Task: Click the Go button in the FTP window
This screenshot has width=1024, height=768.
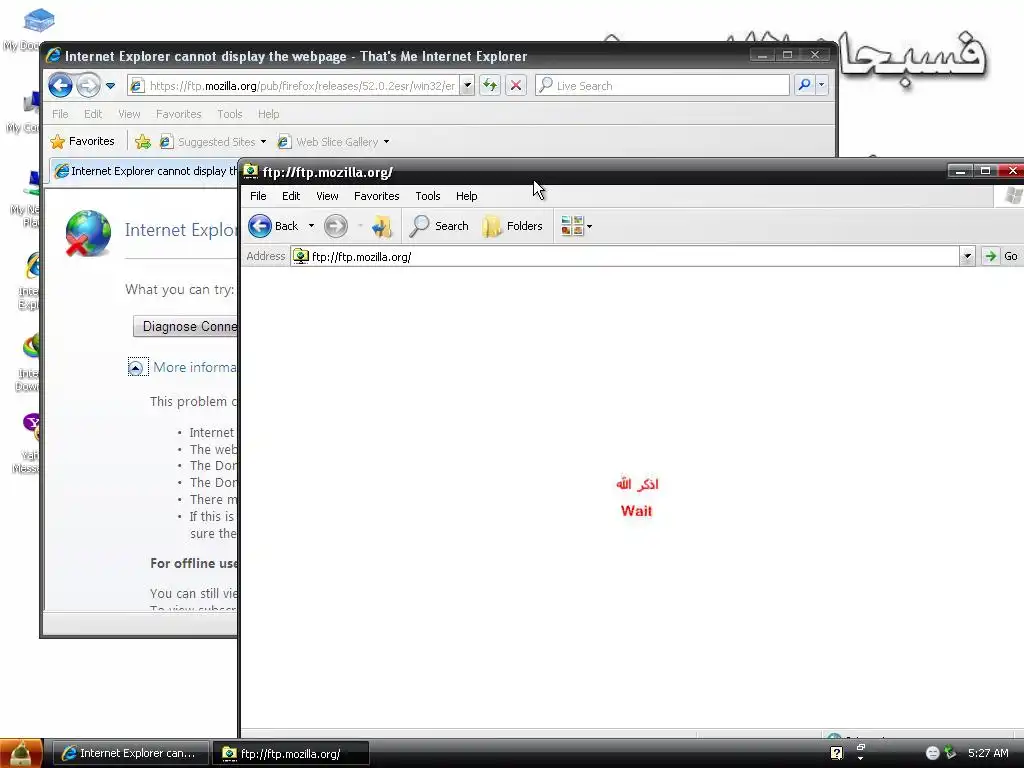Action: point(1002,257)
